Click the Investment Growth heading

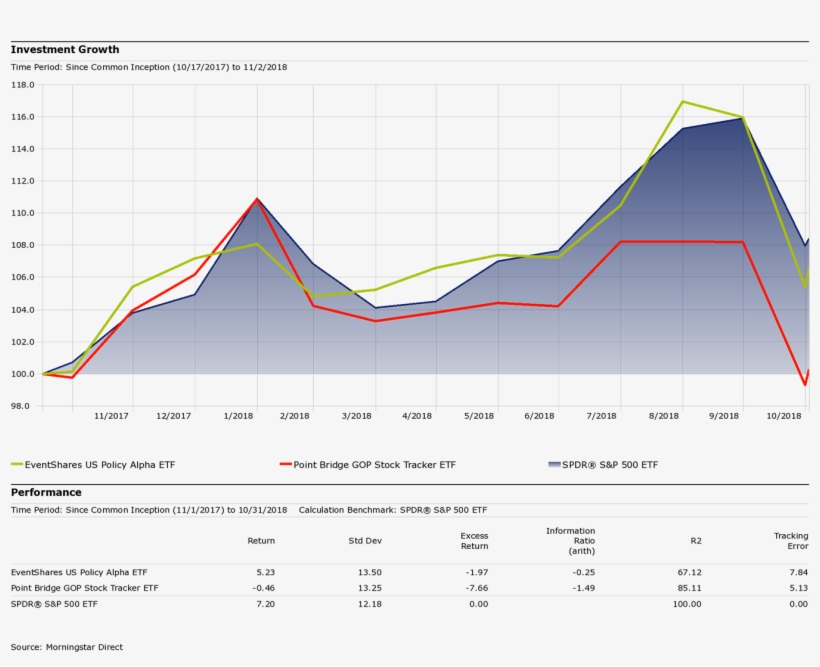[65, 50]
